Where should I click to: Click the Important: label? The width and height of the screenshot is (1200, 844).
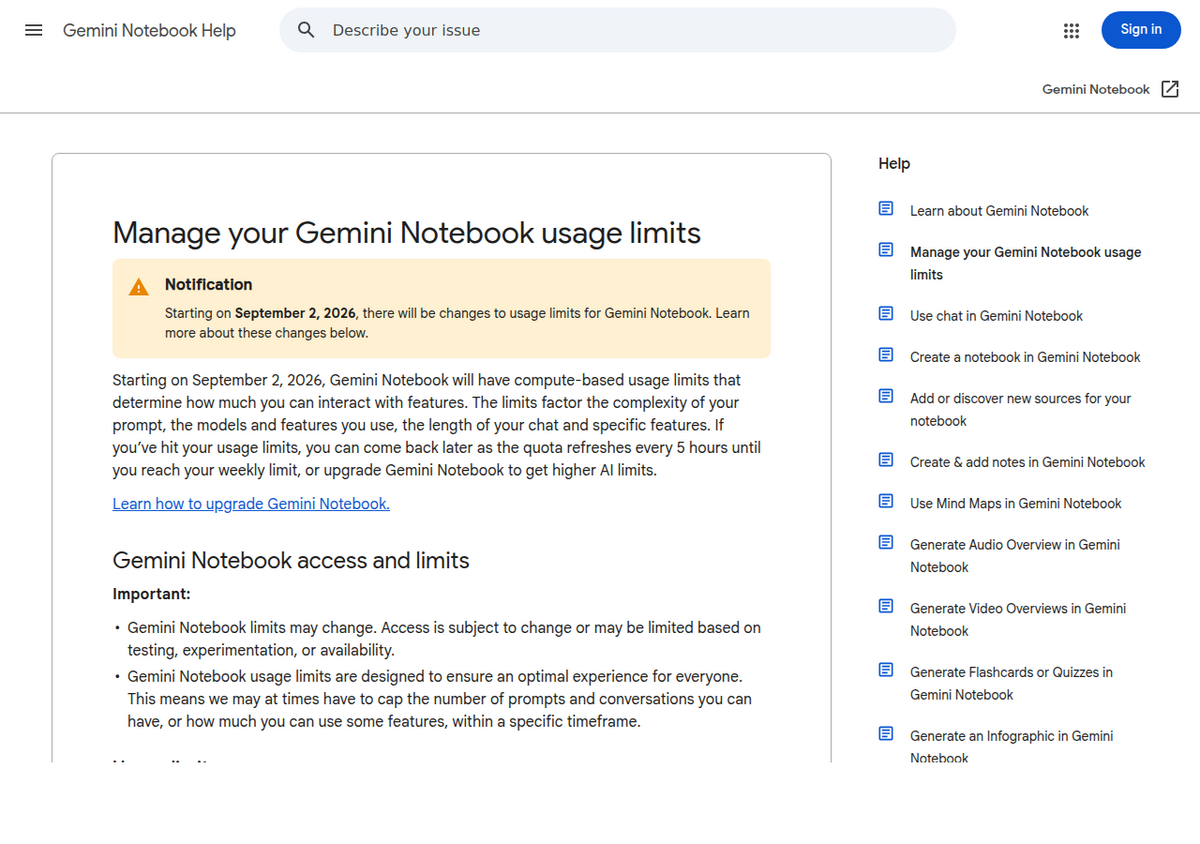(x=151, y=593)
